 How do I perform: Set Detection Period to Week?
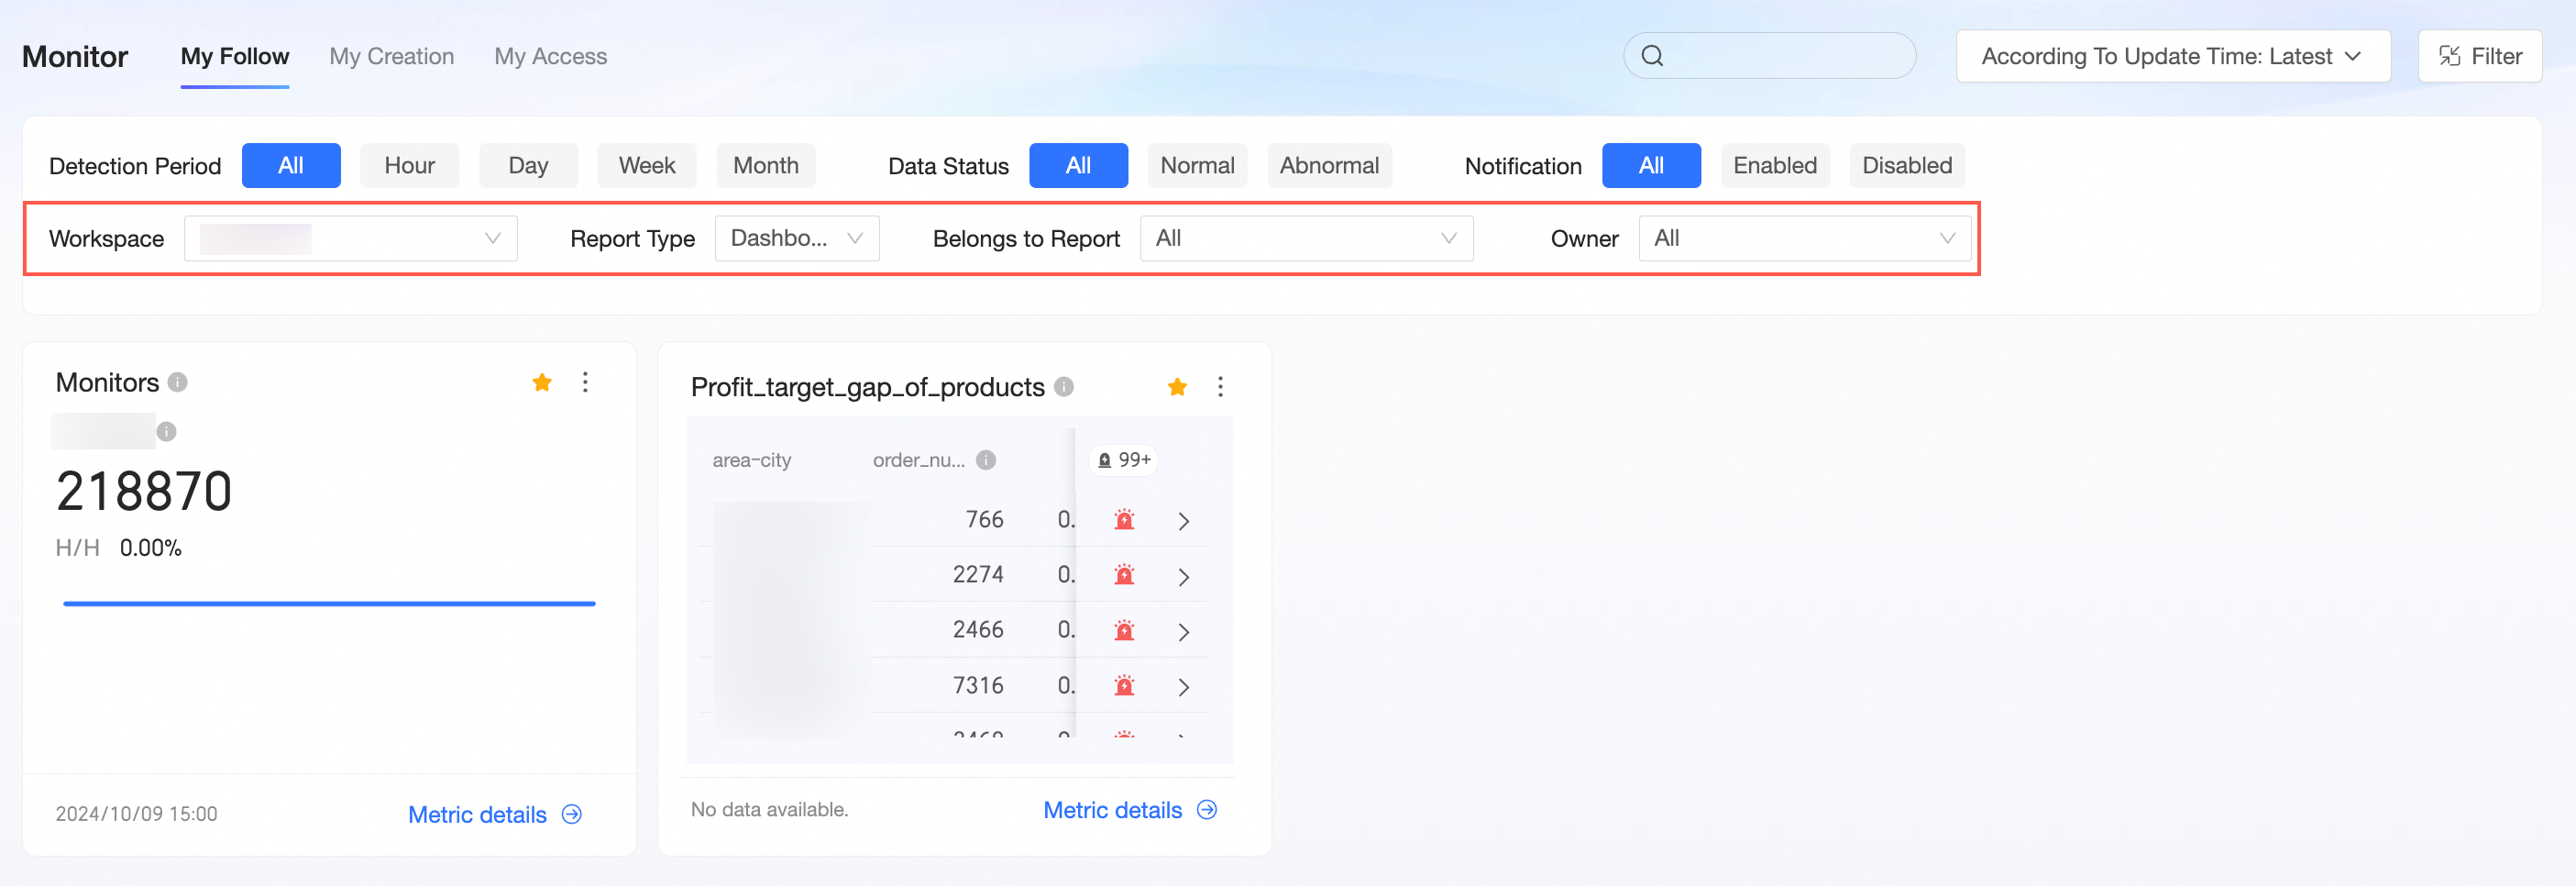(647, 165)
